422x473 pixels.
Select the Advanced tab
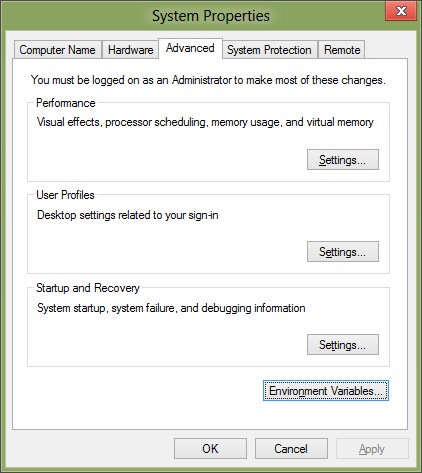[x=190, y=48]
